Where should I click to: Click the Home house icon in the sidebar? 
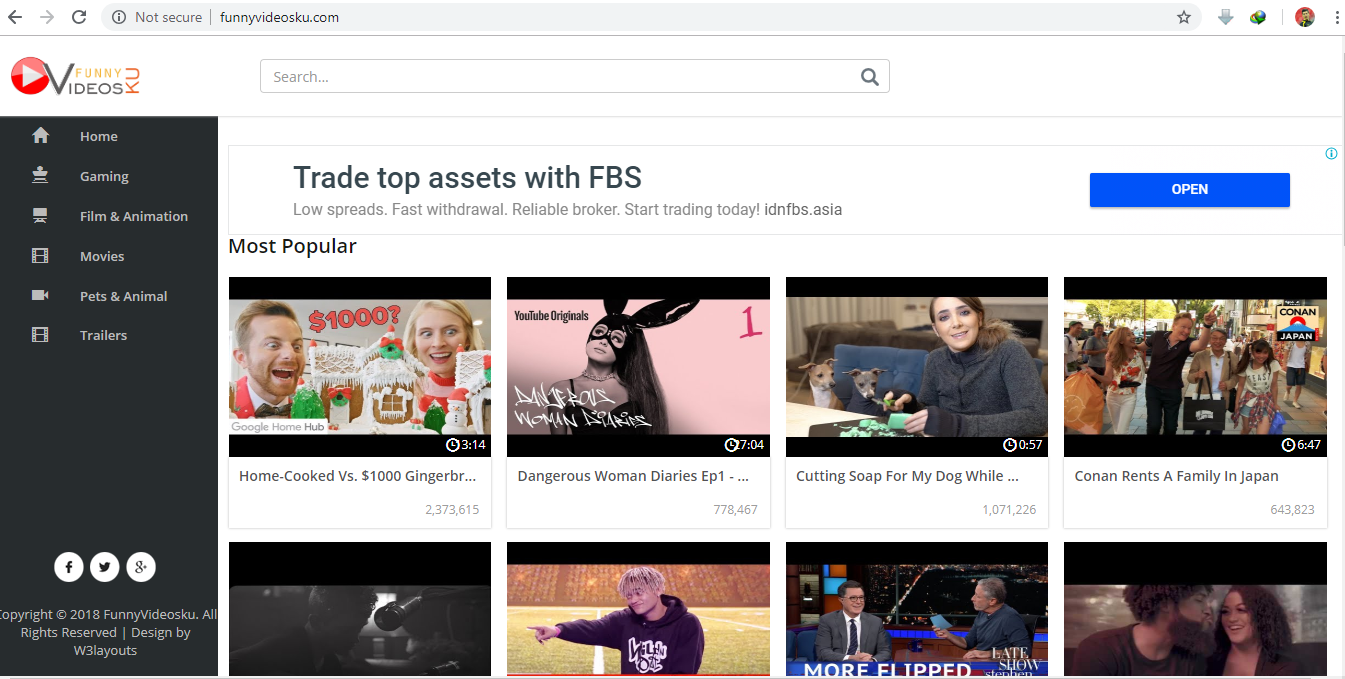pyautogui.click(x=40, y=136)
